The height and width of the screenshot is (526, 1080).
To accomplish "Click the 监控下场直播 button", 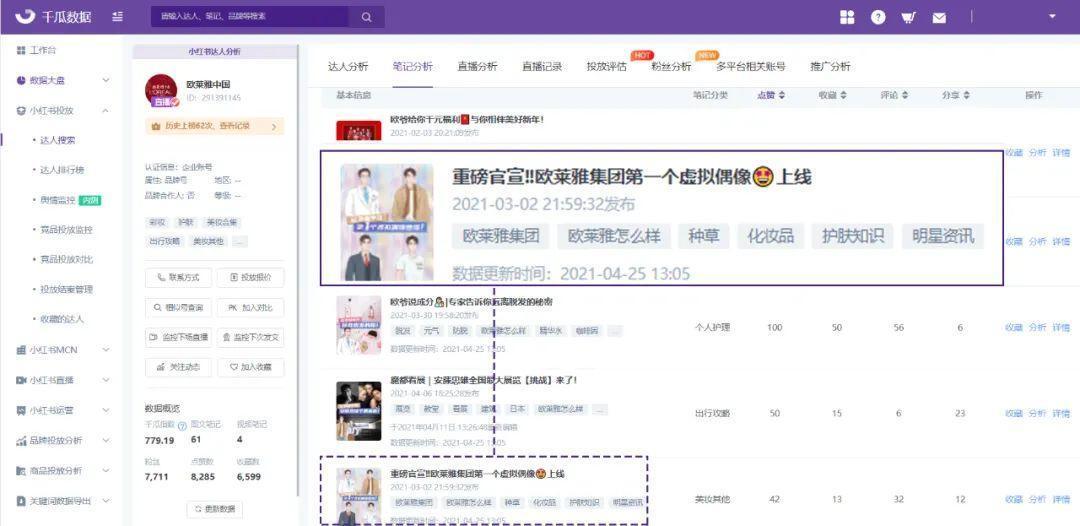I will click(x=178, y=337).
